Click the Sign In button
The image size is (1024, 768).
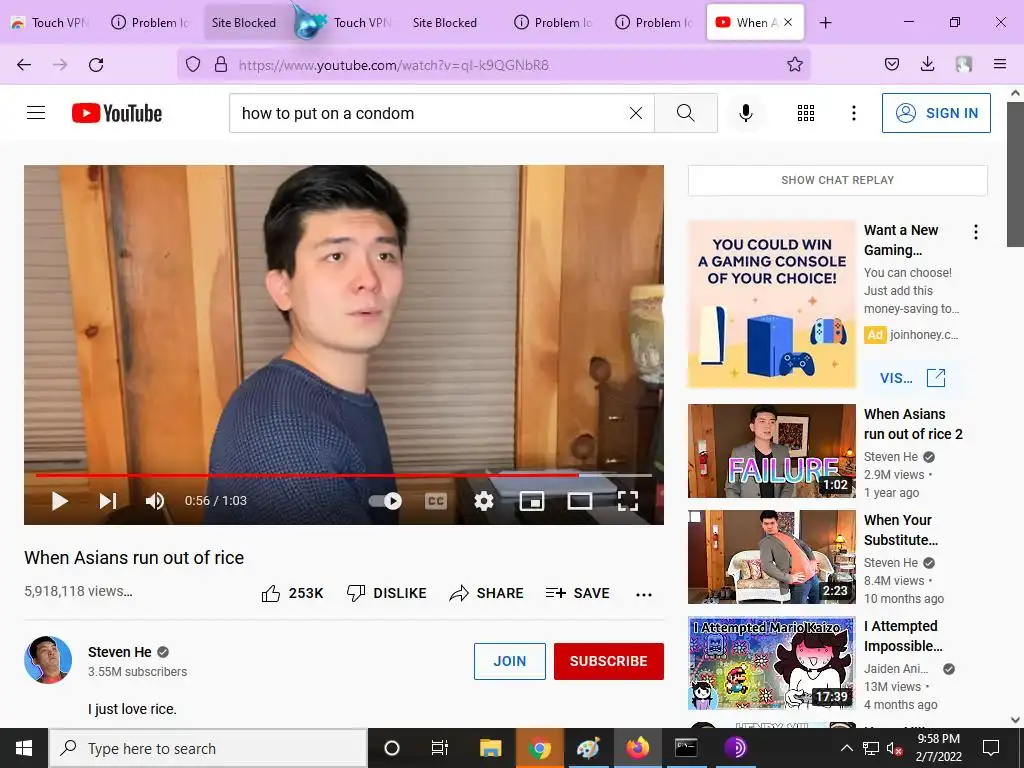pos(936,113)
